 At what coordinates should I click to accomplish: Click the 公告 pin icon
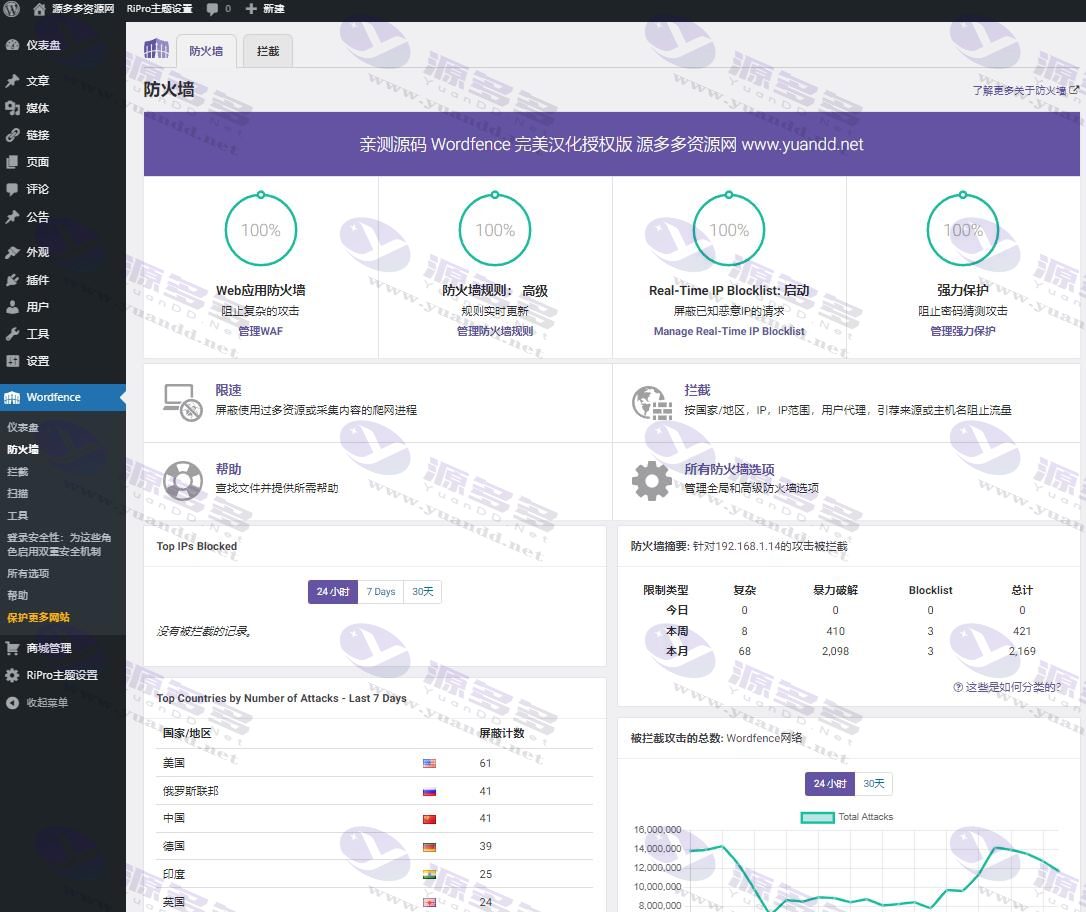click(12, 217)
